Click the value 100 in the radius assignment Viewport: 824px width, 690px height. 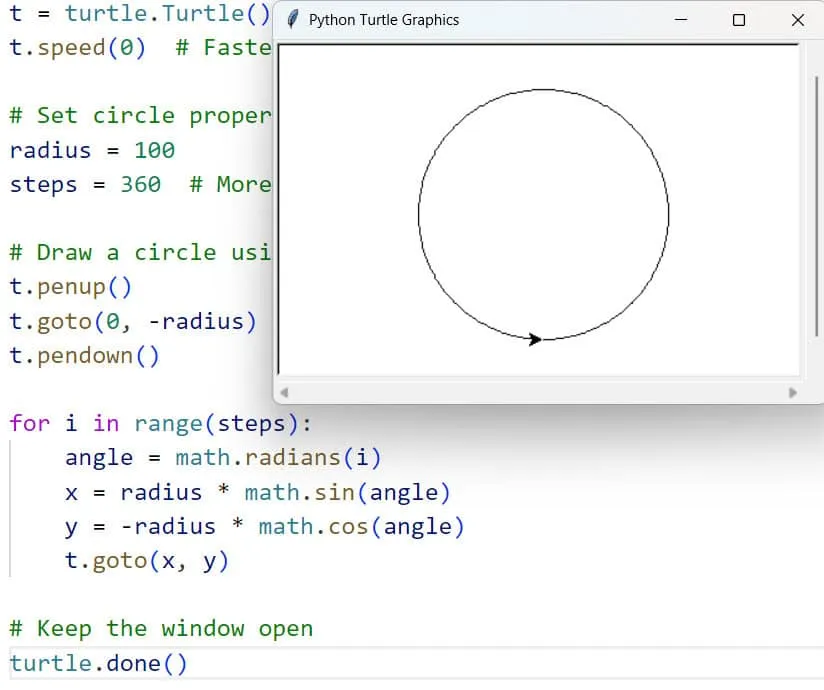[154, 150]
